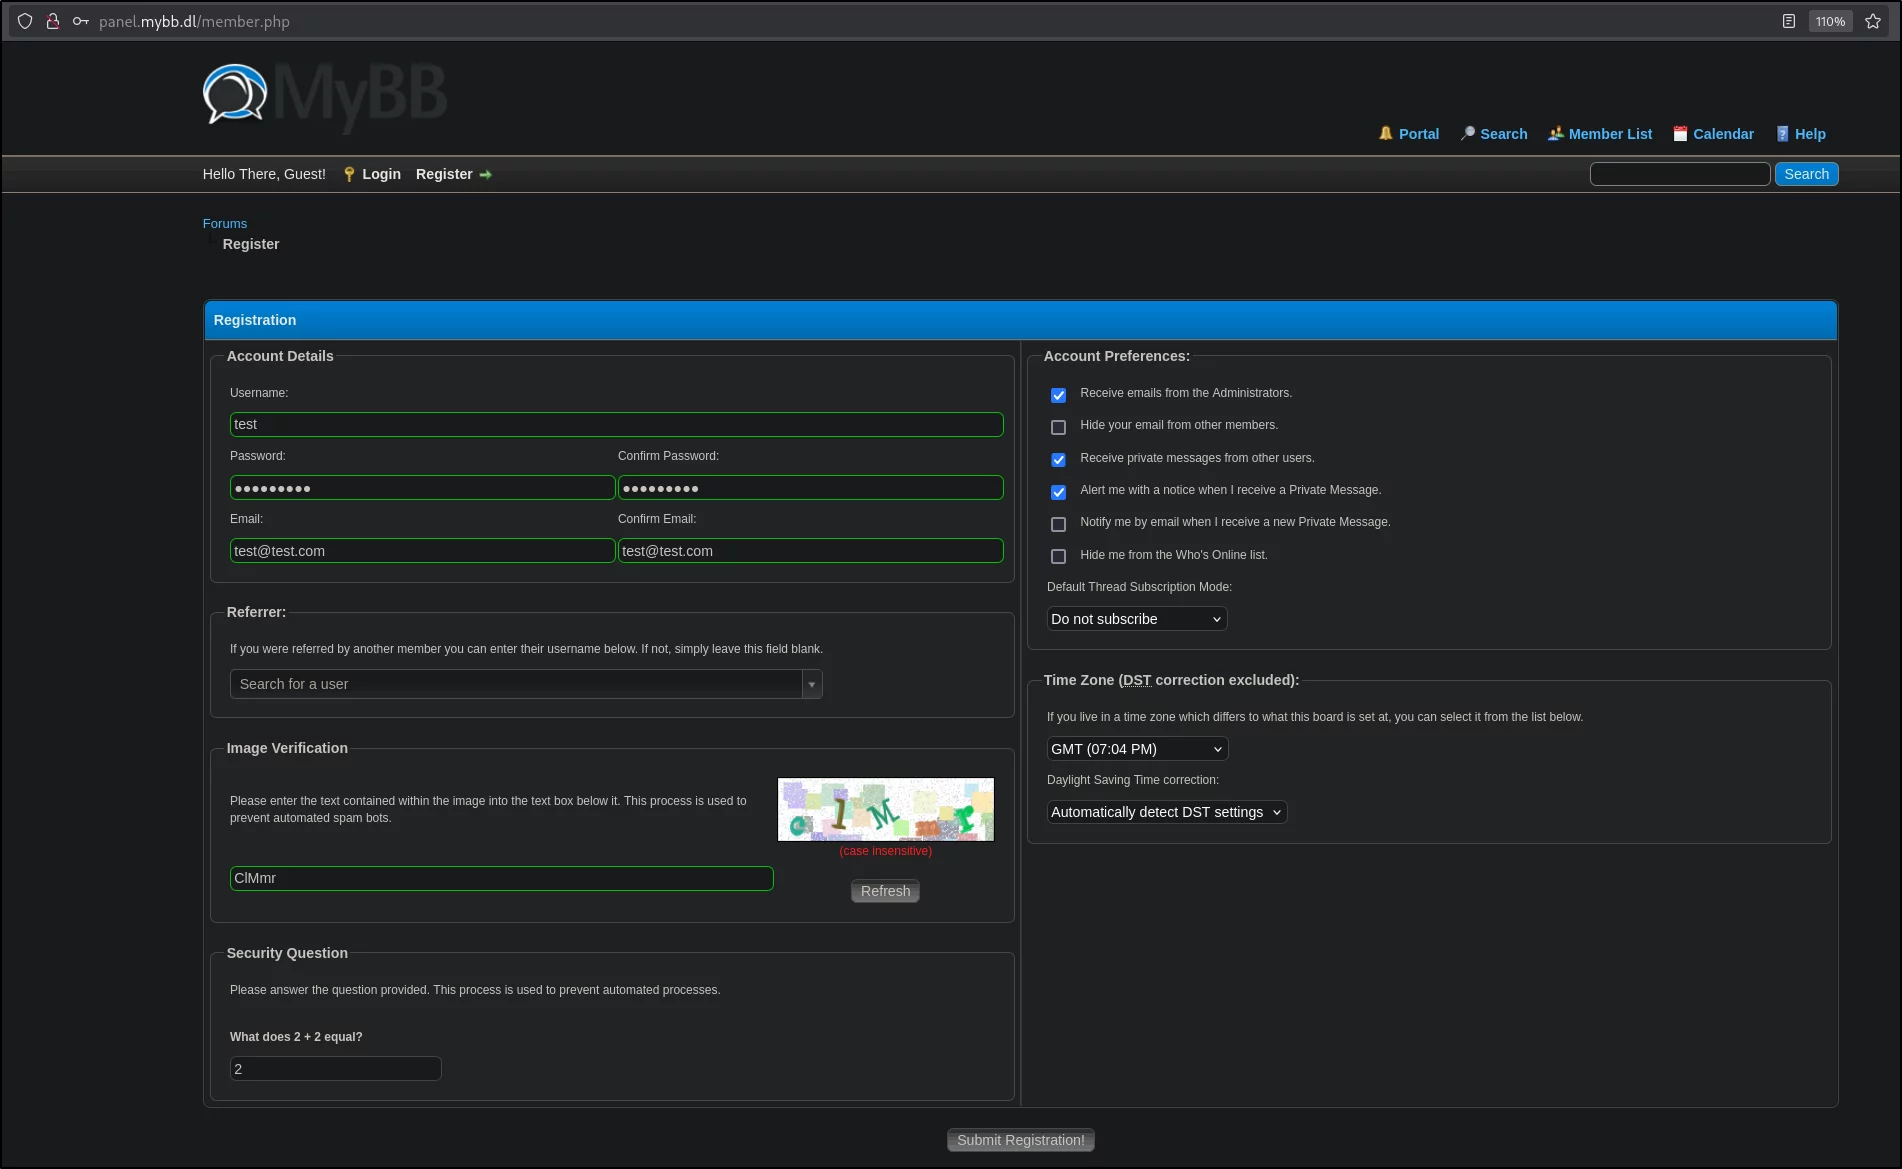Screen dimensions: 1902x1169
Task: Open the GMT time zone dropdown
Action: pyautogui.click(x=1137, y=749)
